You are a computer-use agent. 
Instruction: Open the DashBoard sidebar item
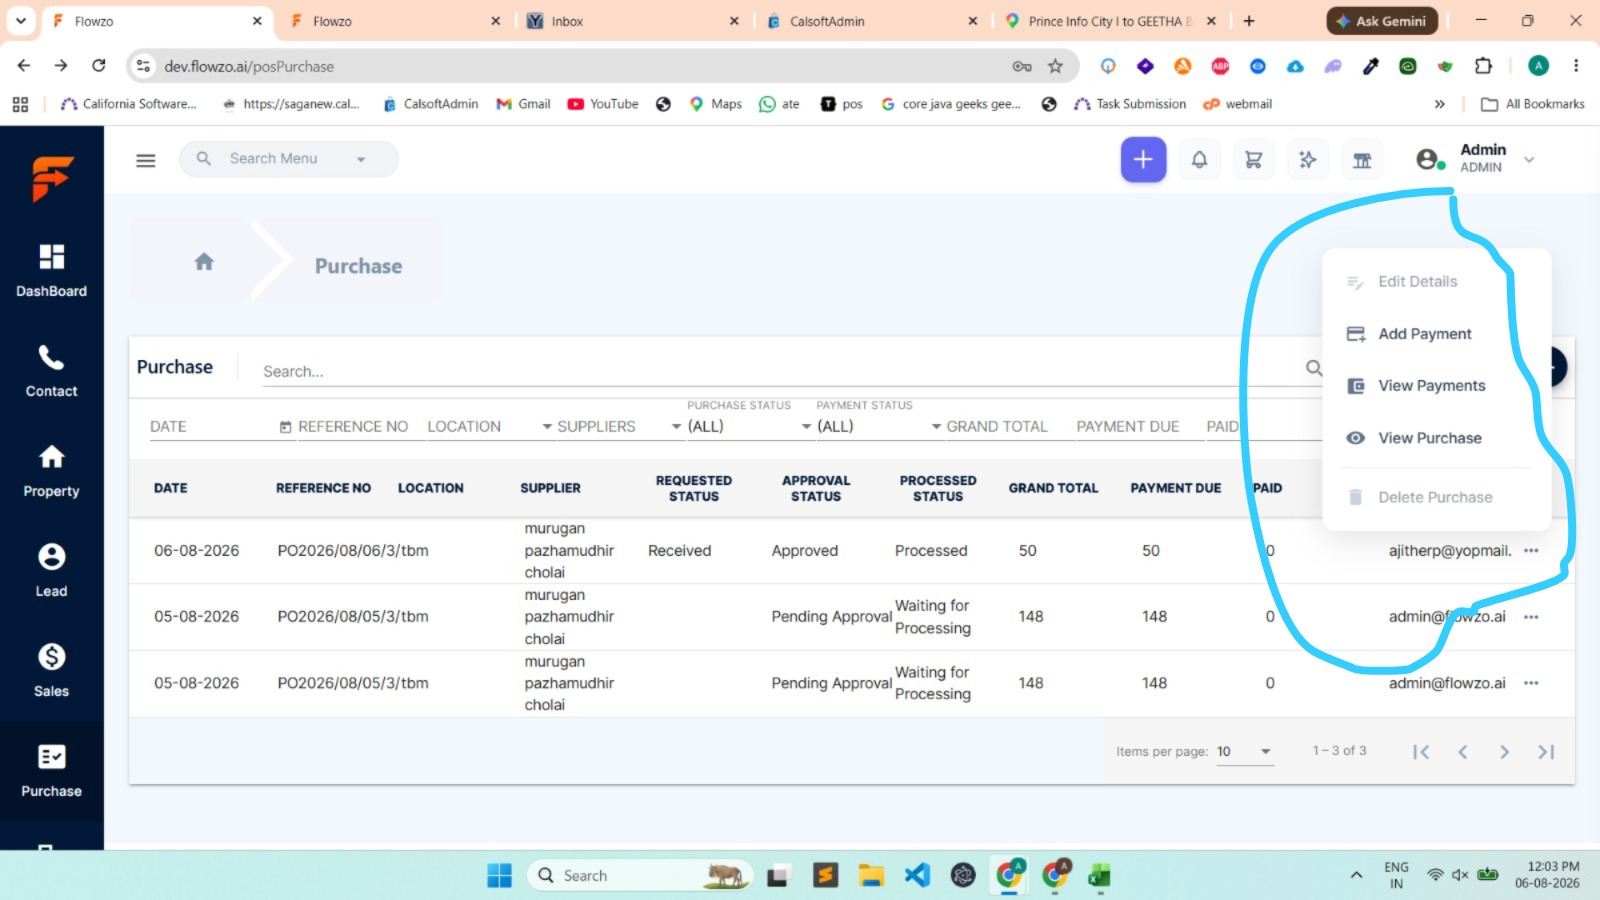51,271
